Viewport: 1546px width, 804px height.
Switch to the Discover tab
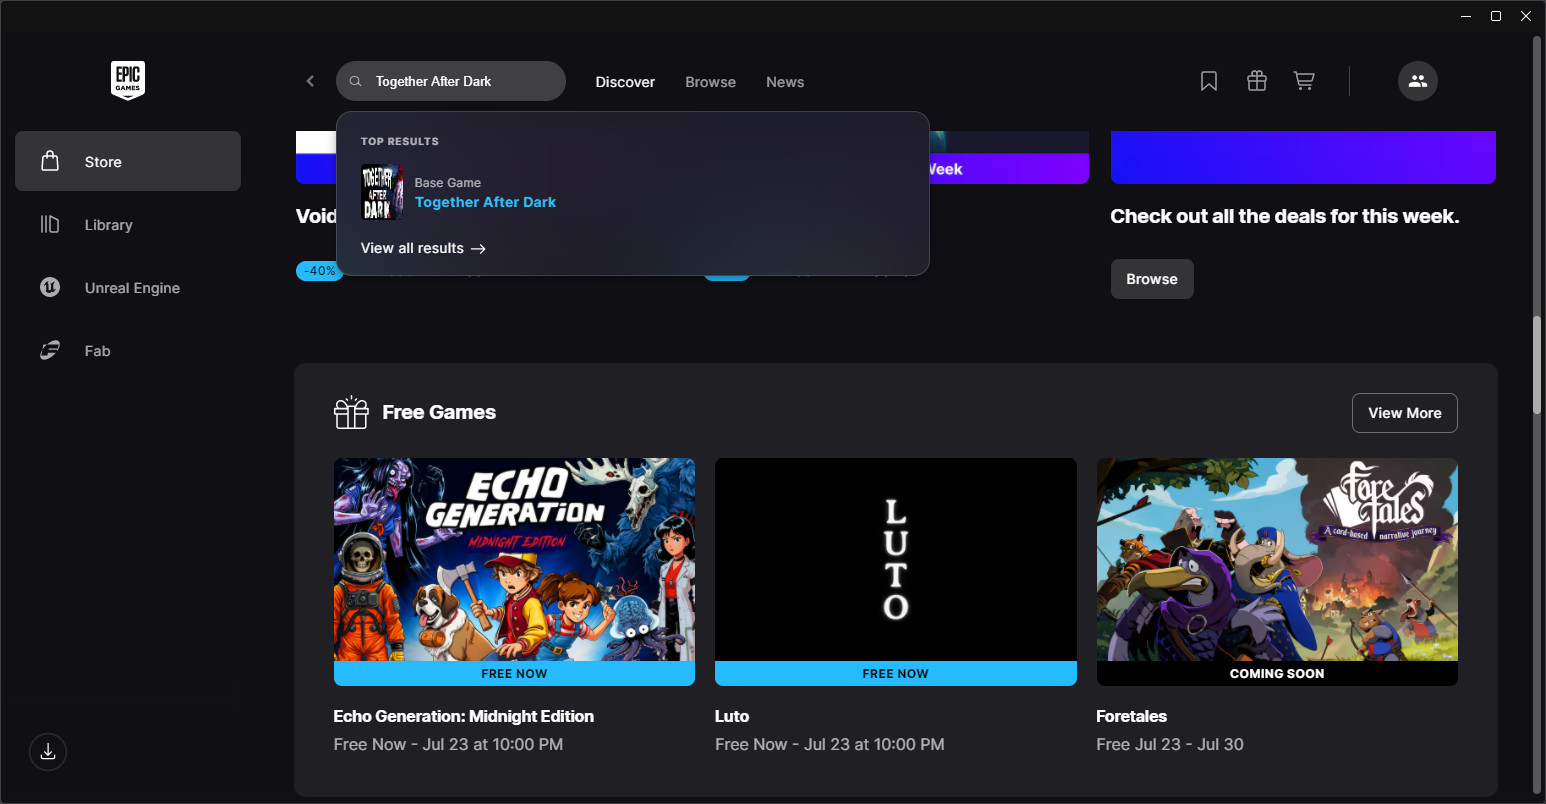click(625, 82)
